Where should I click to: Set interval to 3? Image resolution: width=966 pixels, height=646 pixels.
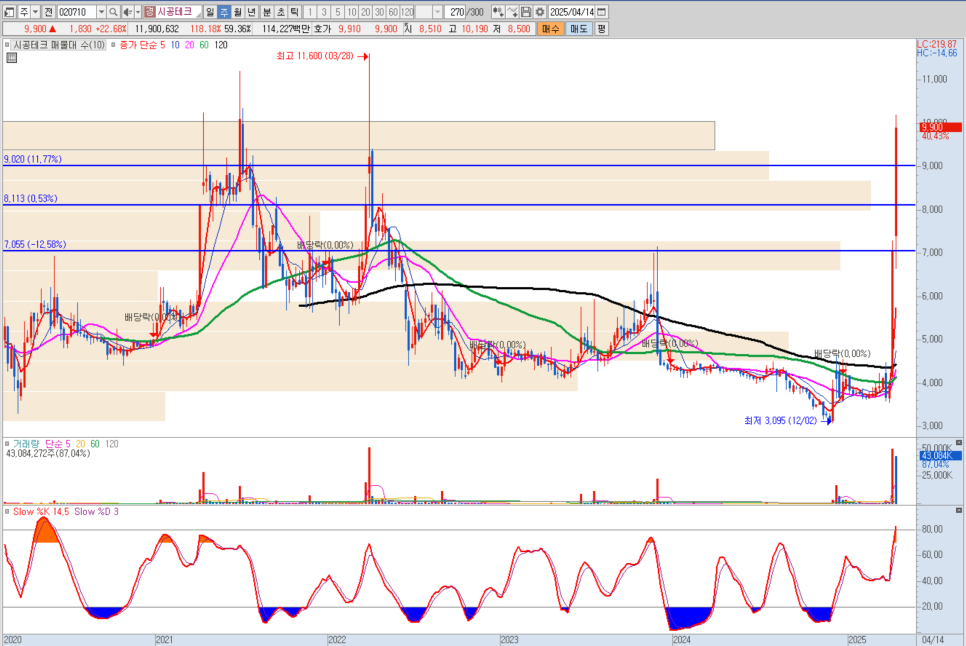click(x=324, y=12)
